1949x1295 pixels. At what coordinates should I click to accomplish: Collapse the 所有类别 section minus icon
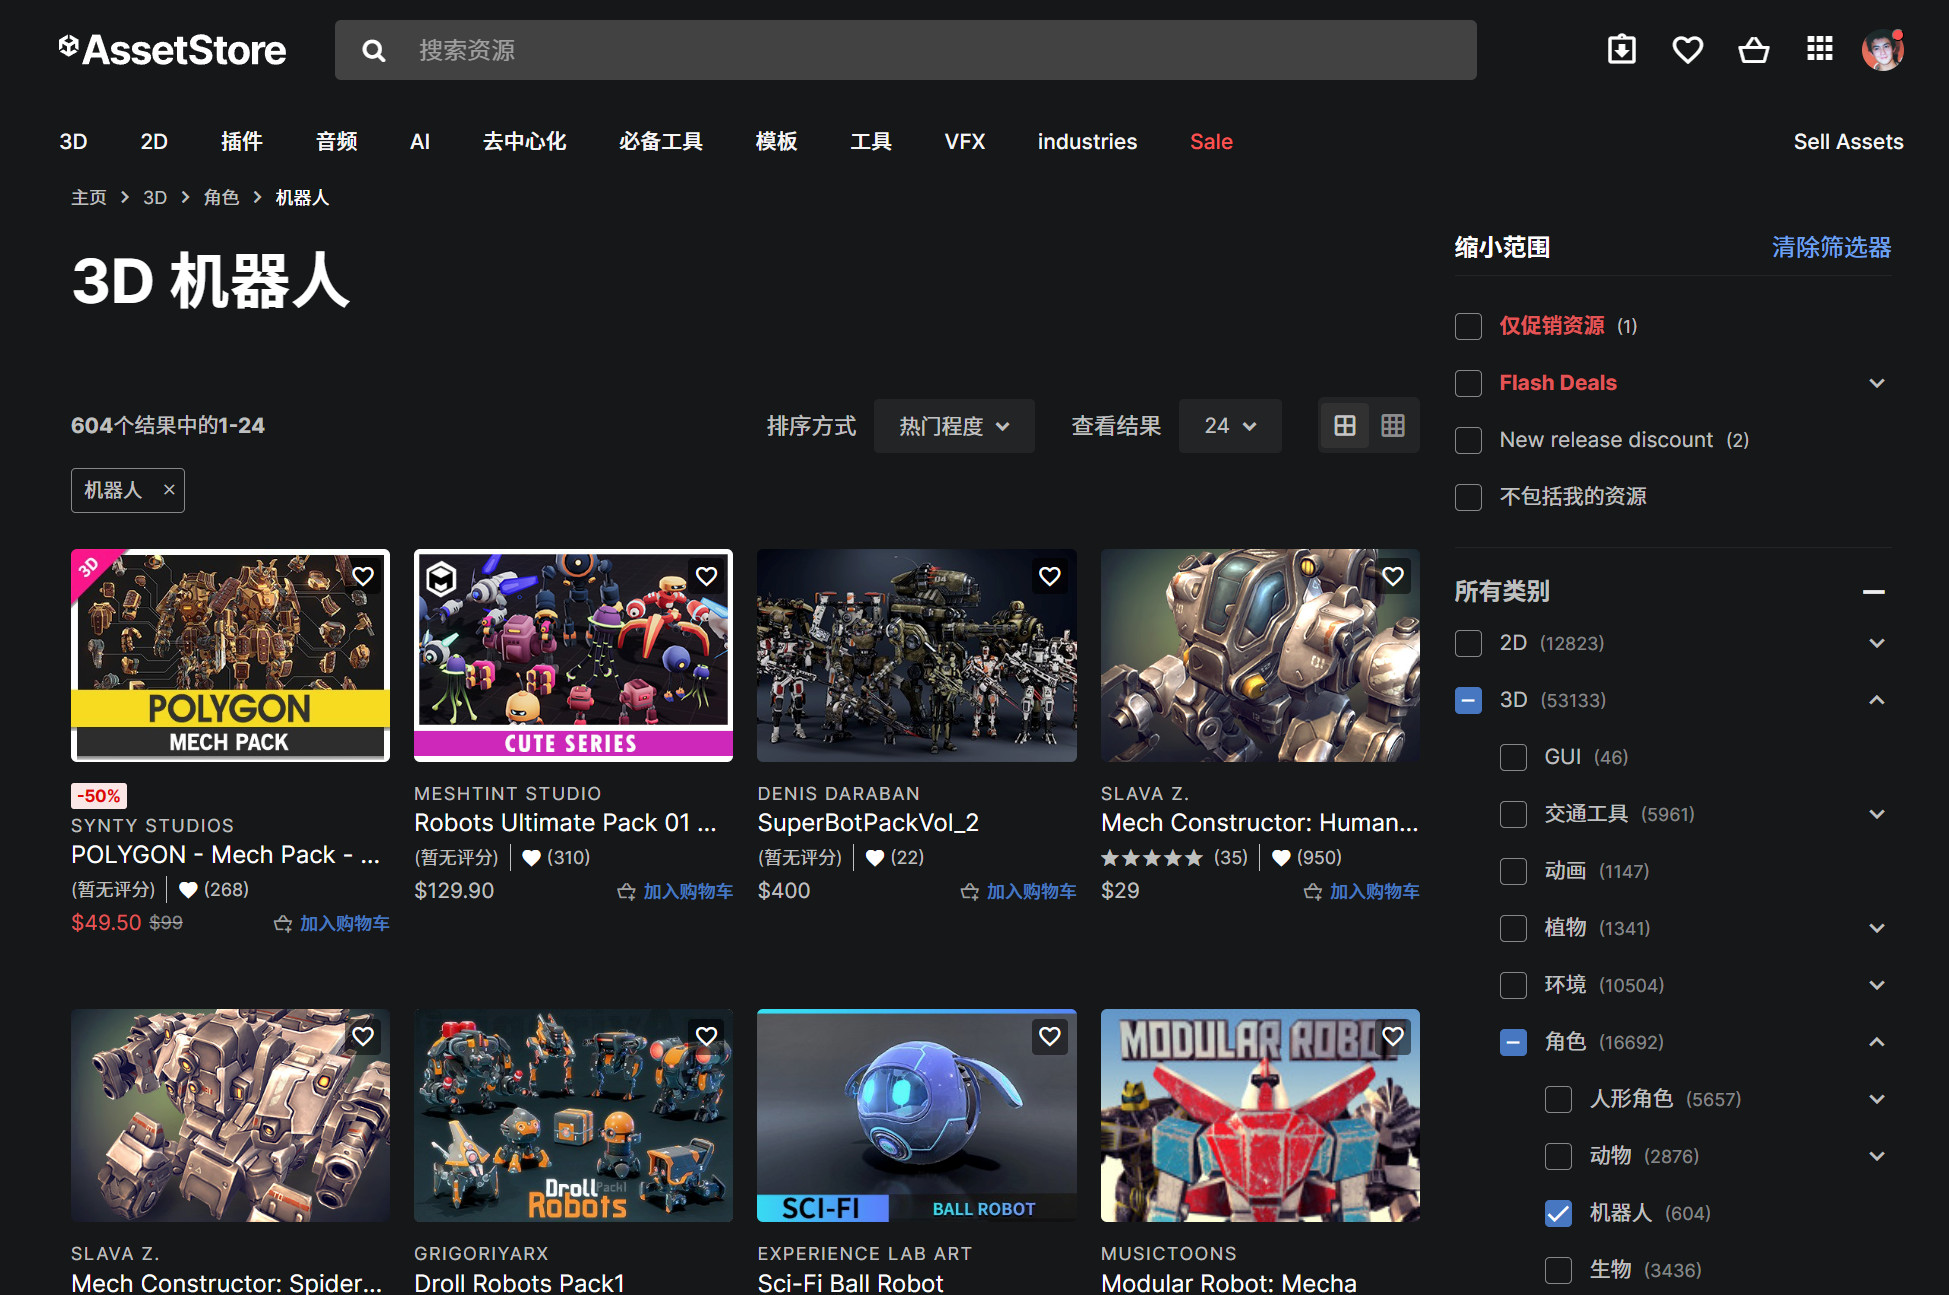[x=1874, y=592]
